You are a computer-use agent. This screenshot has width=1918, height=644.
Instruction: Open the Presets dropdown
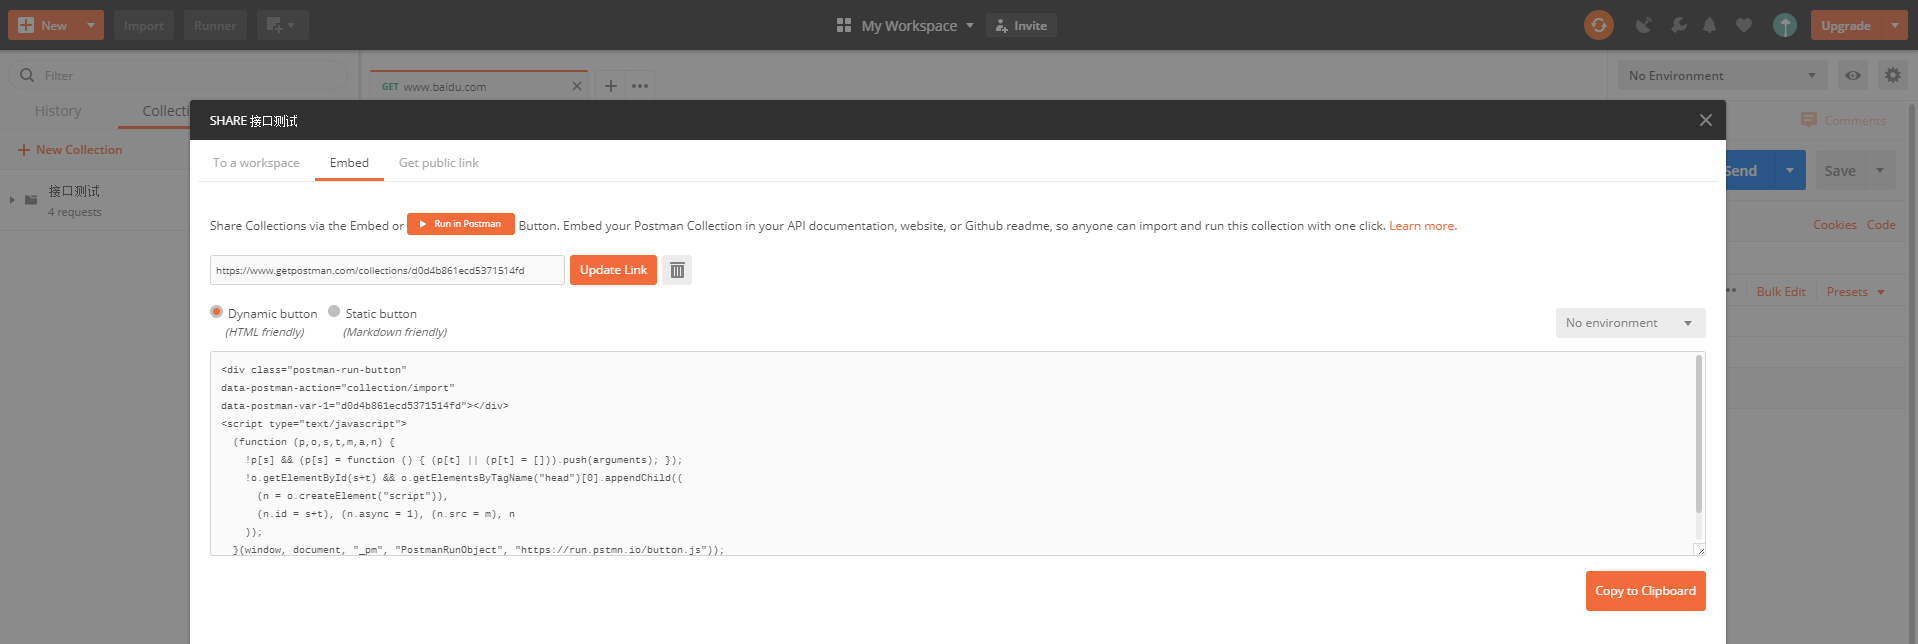coord(1856,292)
